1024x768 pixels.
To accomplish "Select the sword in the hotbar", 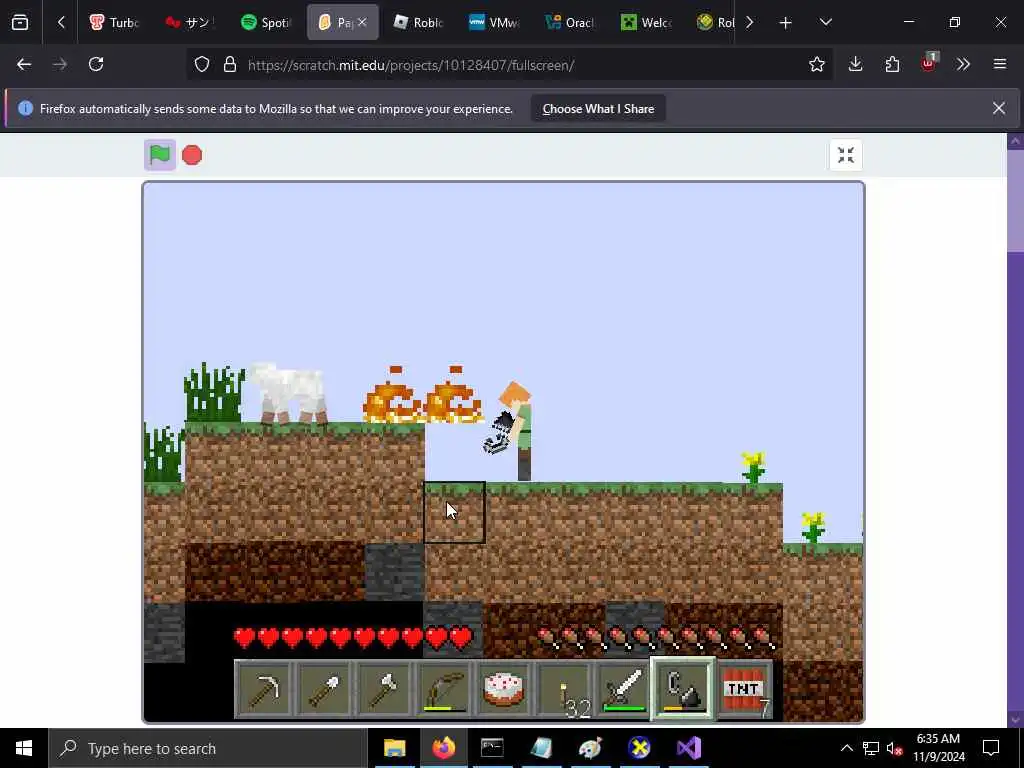I will point(624,690).
